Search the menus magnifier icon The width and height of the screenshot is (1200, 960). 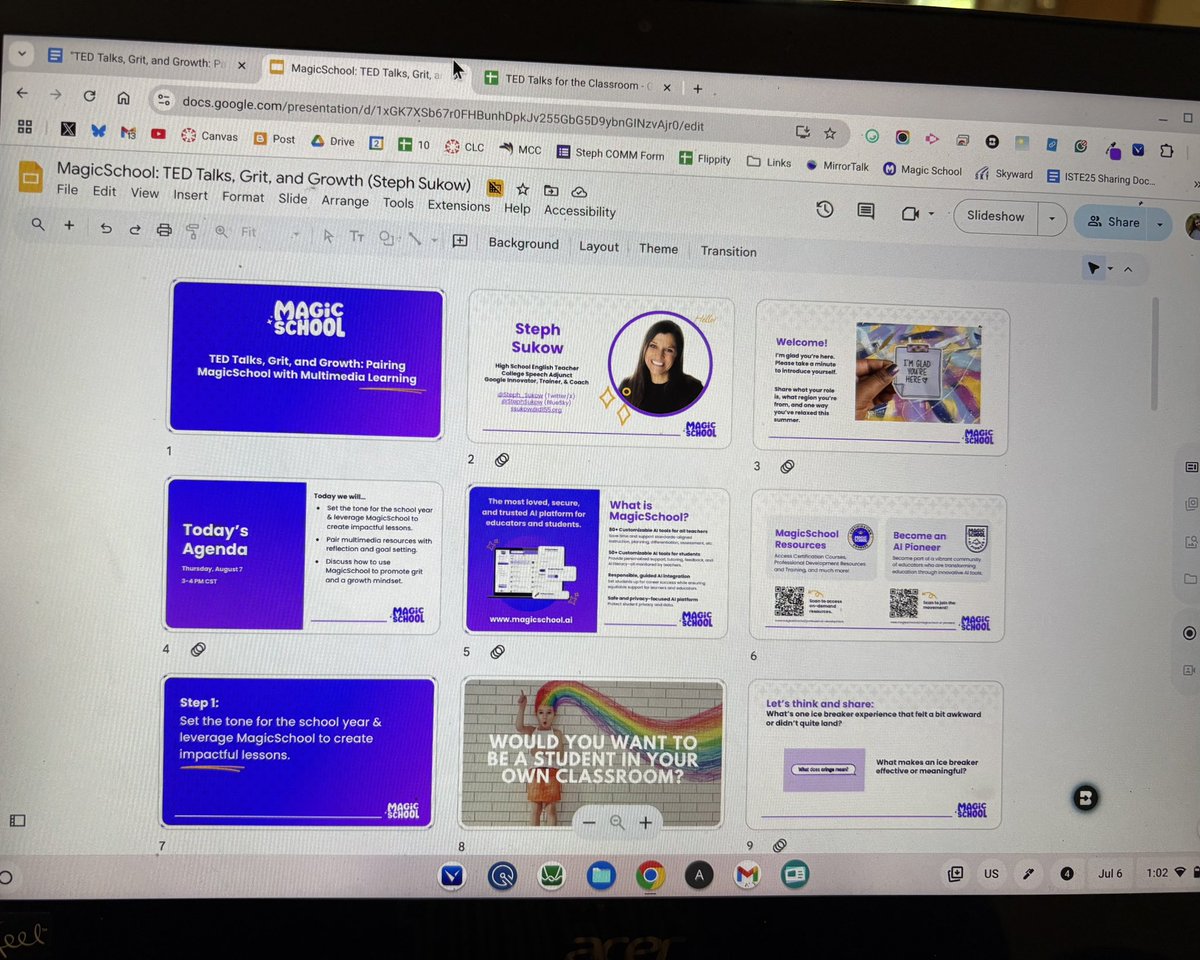pos(38,225)
